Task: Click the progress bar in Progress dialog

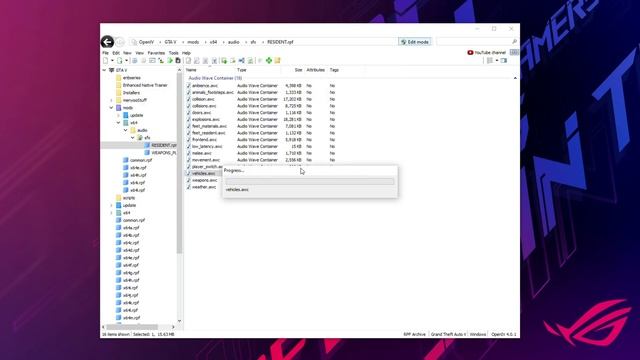Action: (310, 181)
